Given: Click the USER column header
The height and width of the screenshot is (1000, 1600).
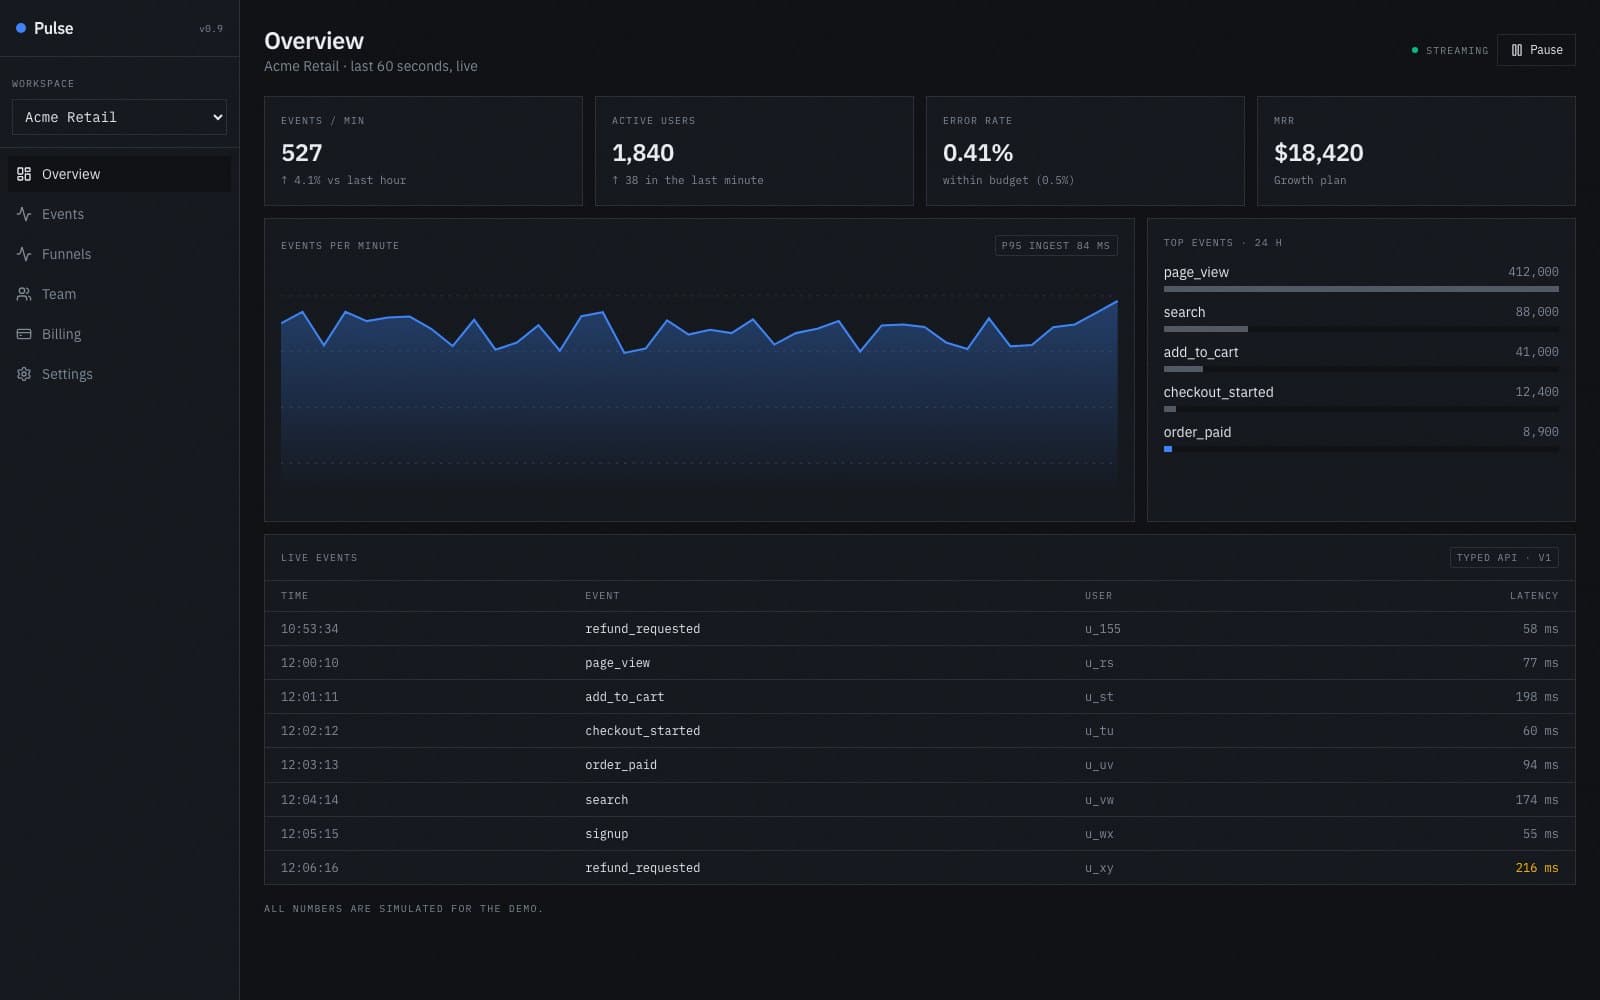Looking at the screenshot, I should (1098, 596).
